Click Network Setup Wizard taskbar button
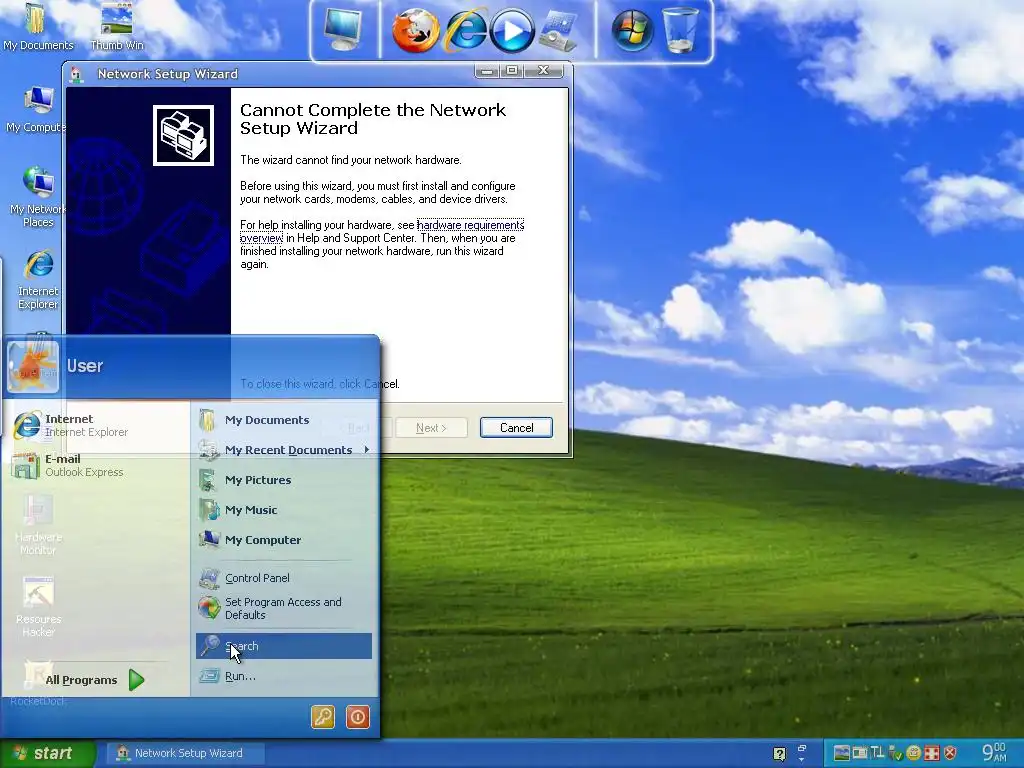Viewport: 1024px width, 768px height. point(184,753)
